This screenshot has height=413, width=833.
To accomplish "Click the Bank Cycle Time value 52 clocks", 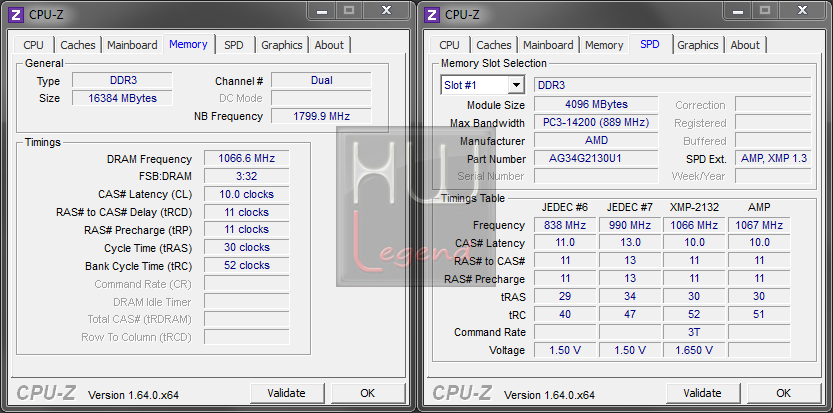I will point(246,265).
